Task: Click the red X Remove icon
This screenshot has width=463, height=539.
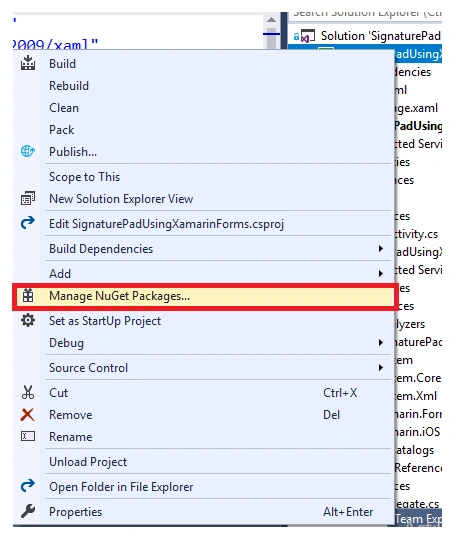Action: [x=27, y=415]
